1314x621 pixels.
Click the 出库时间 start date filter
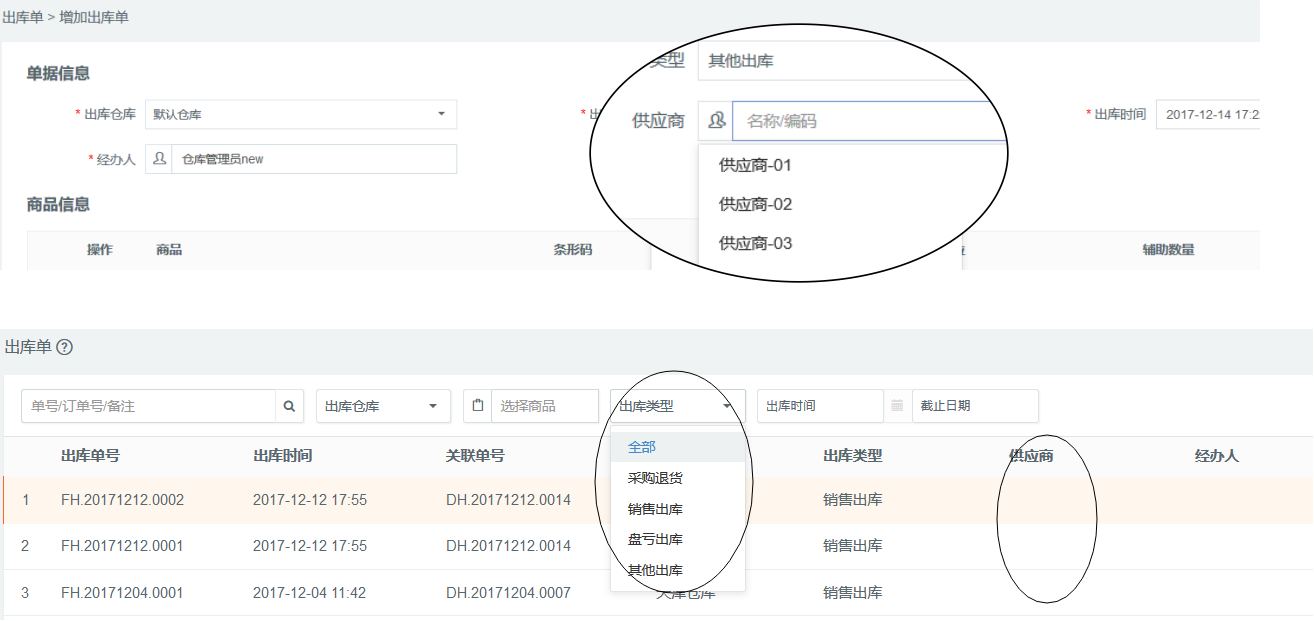click(x=820, y=406)
